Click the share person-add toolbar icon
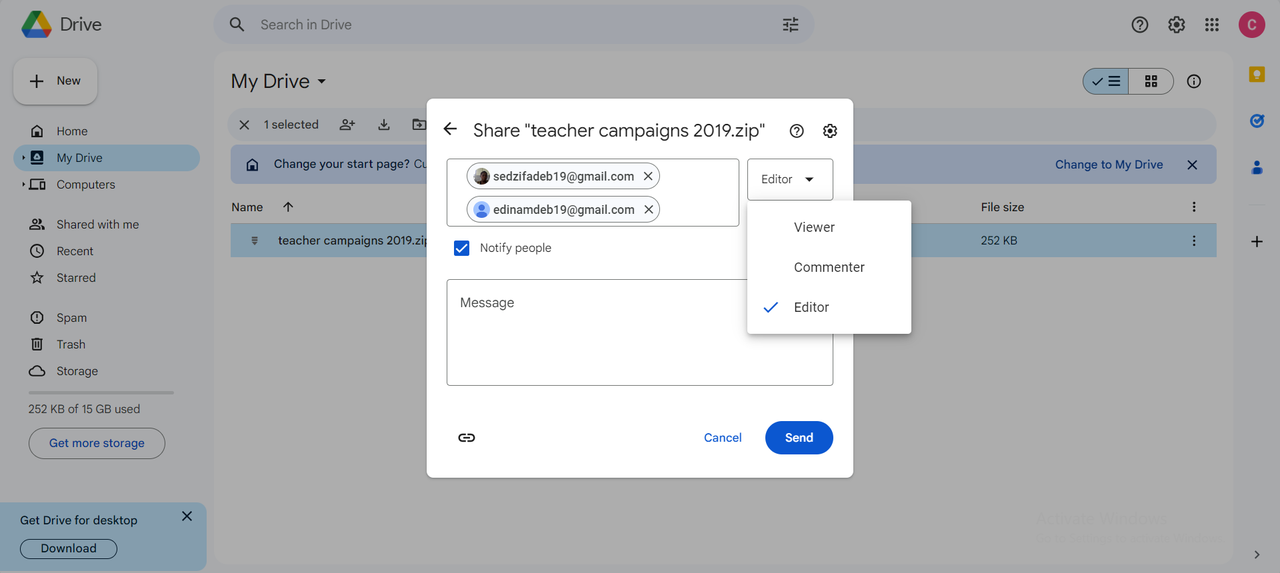Viewport: 1280px width, 573px height. pos(347,125)
